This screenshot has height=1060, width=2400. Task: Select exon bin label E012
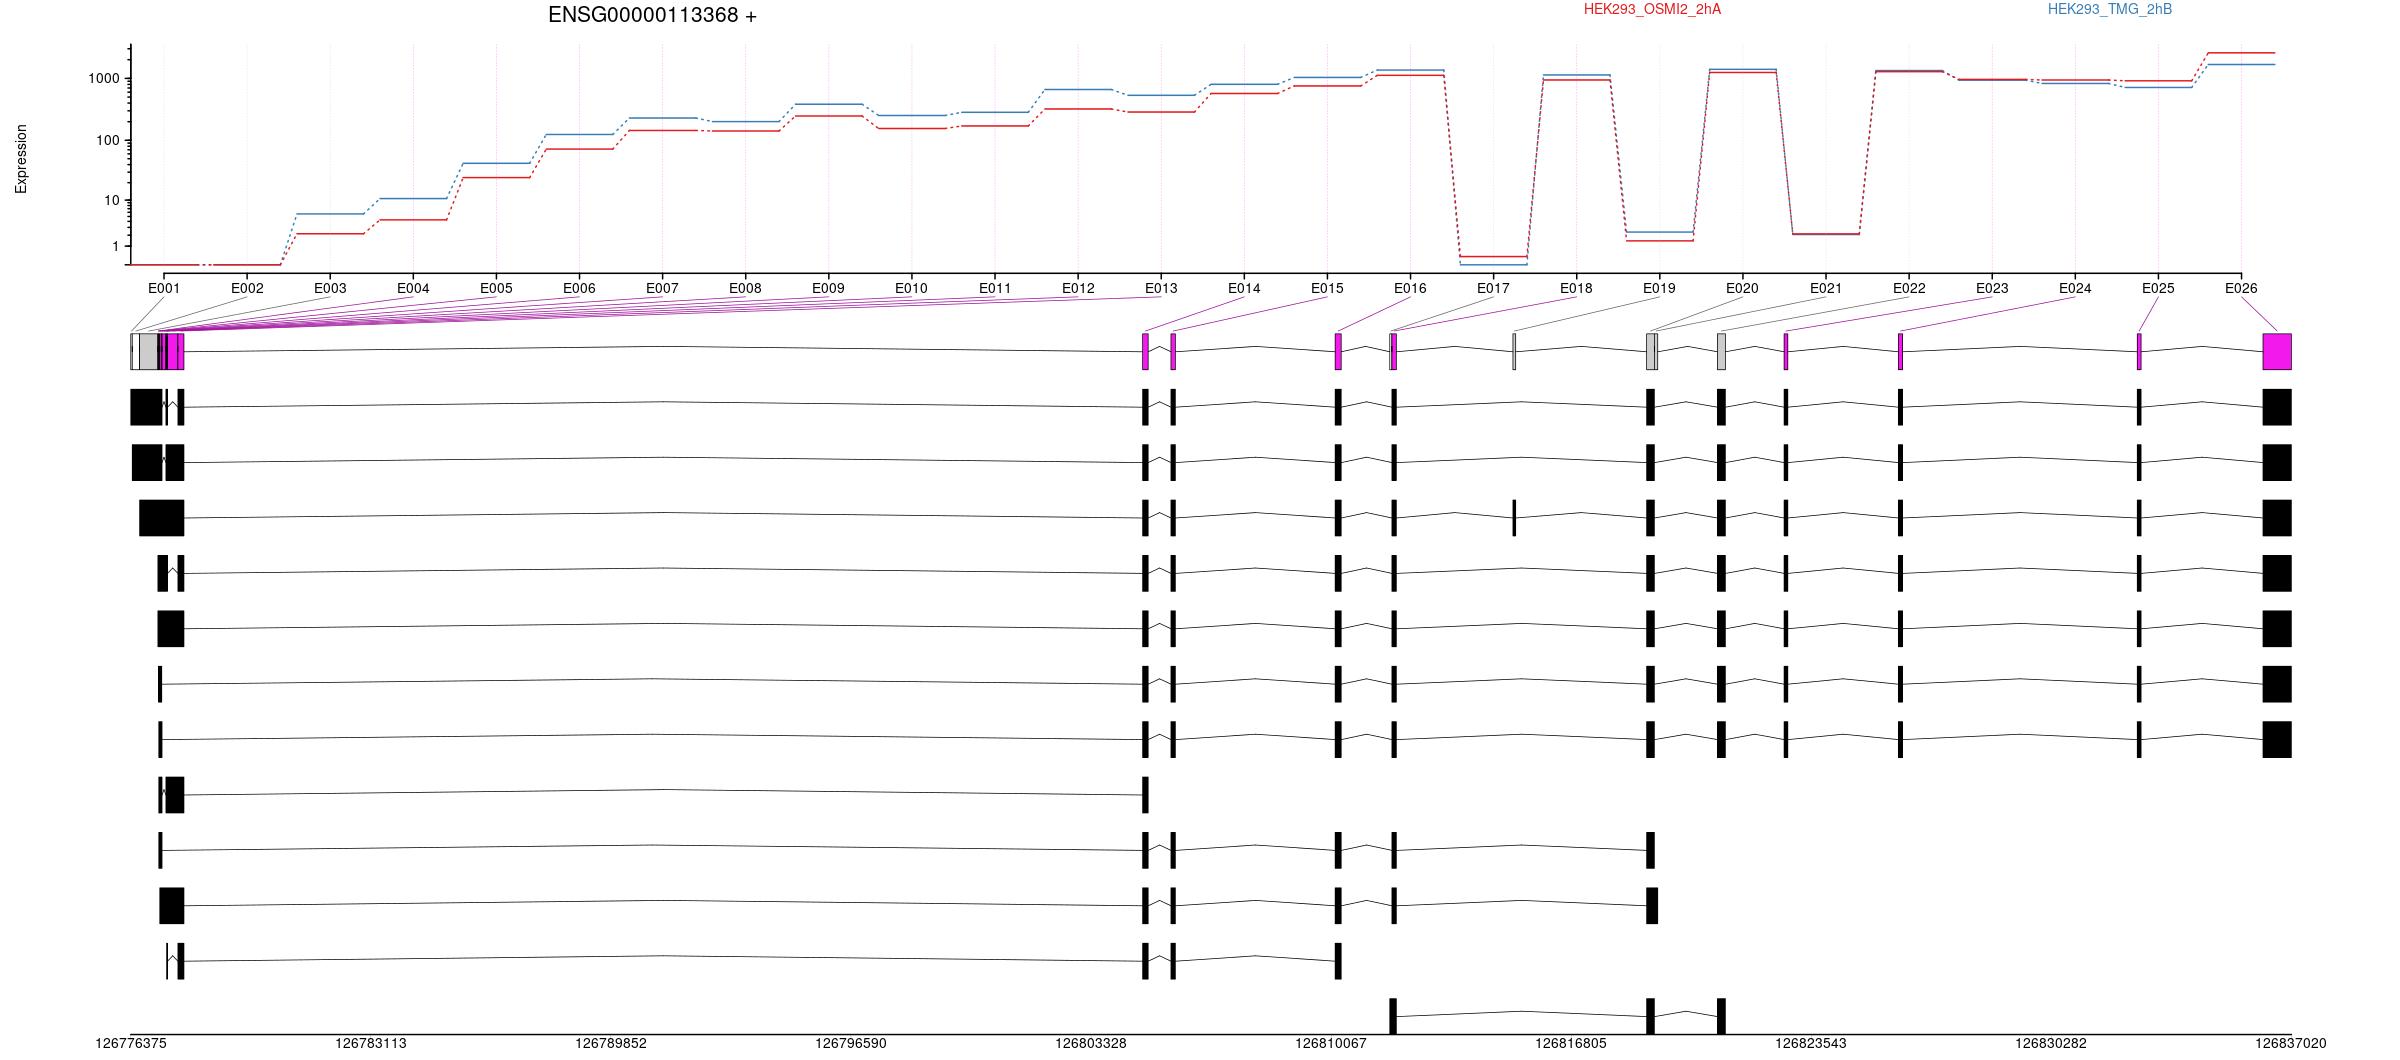1078,288
